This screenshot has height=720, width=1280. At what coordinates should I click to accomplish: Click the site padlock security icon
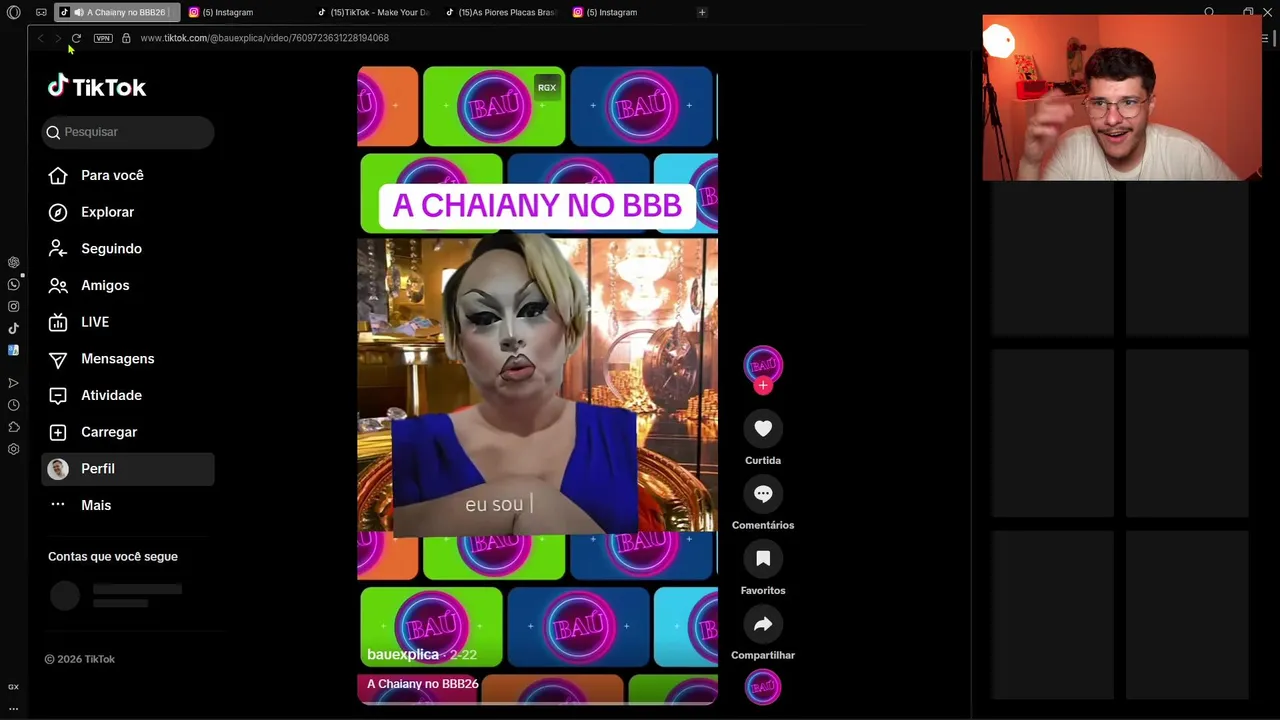[126, 38]
